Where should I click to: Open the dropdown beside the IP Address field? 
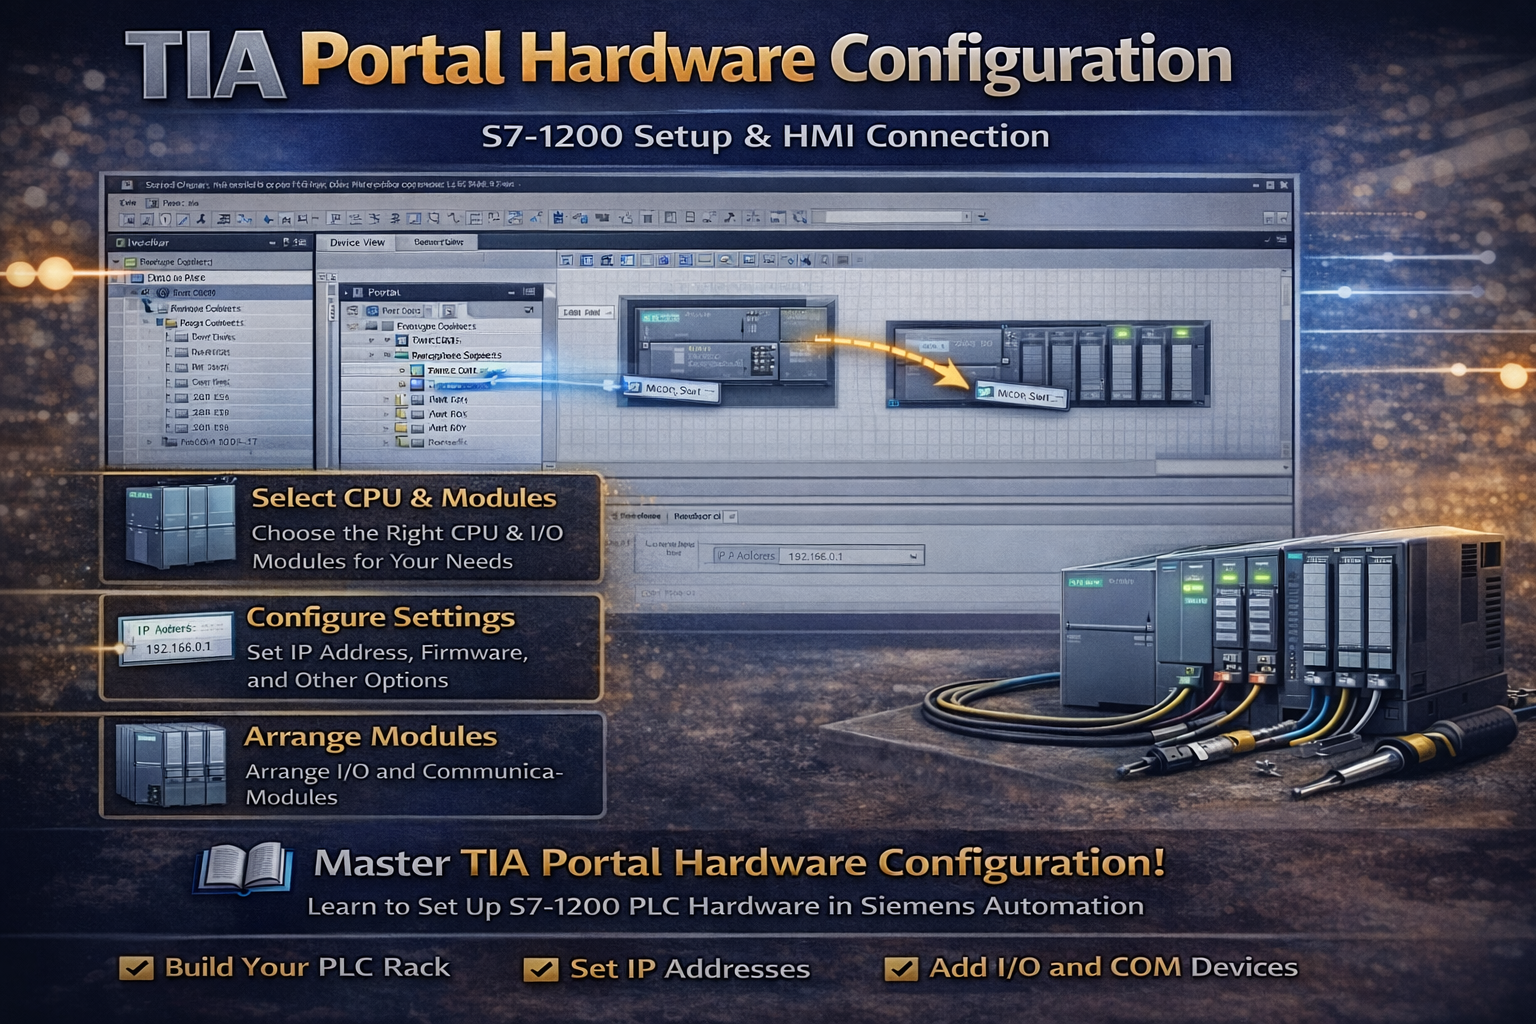coord(912,555)
